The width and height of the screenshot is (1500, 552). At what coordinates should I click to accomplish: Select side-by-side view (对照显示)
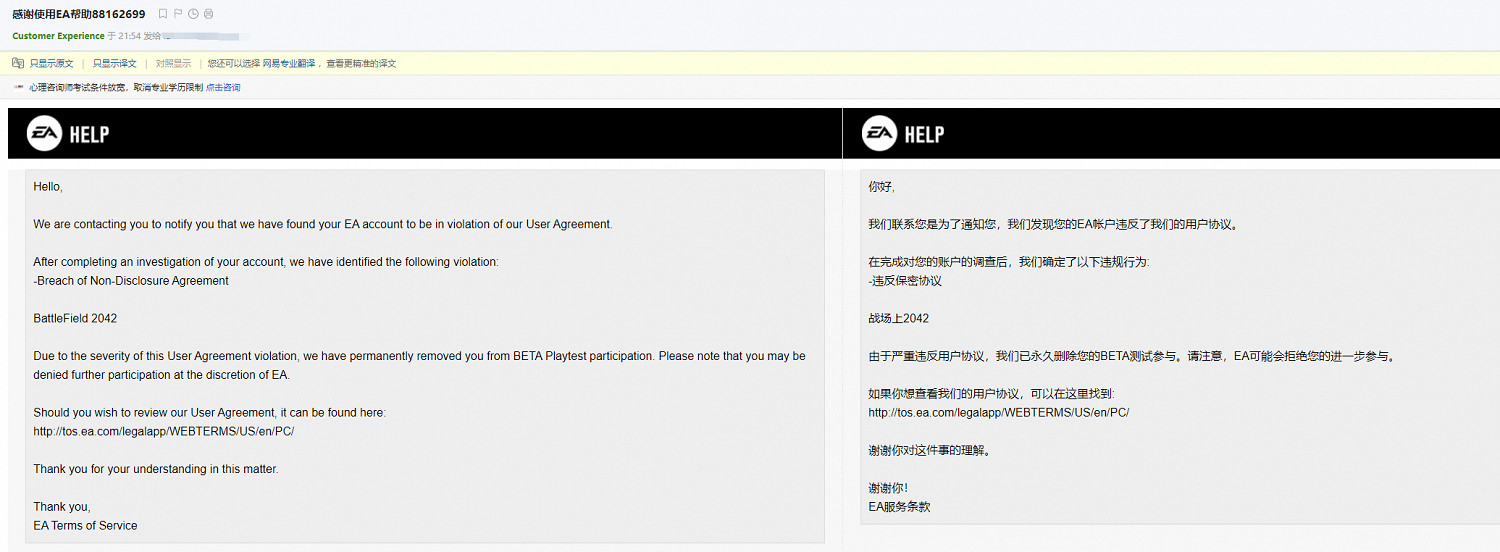pos(173,63)
